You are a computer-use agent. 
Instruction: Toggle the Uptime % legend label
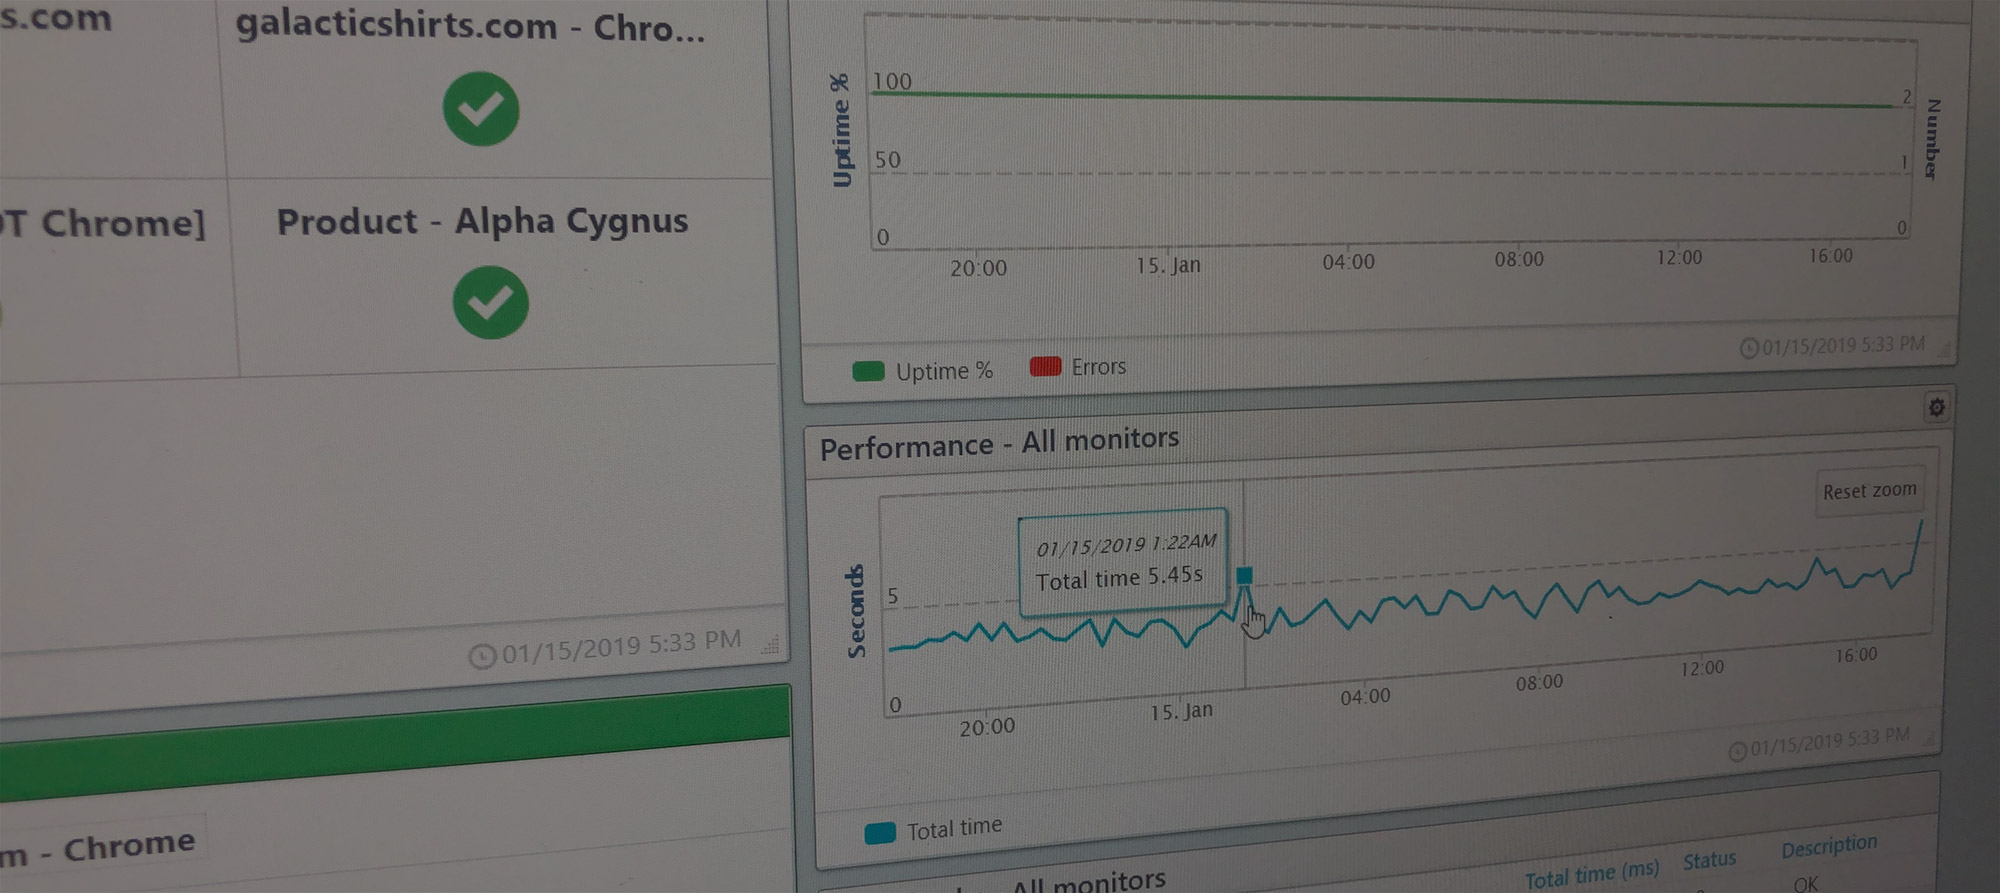[944, 371]
